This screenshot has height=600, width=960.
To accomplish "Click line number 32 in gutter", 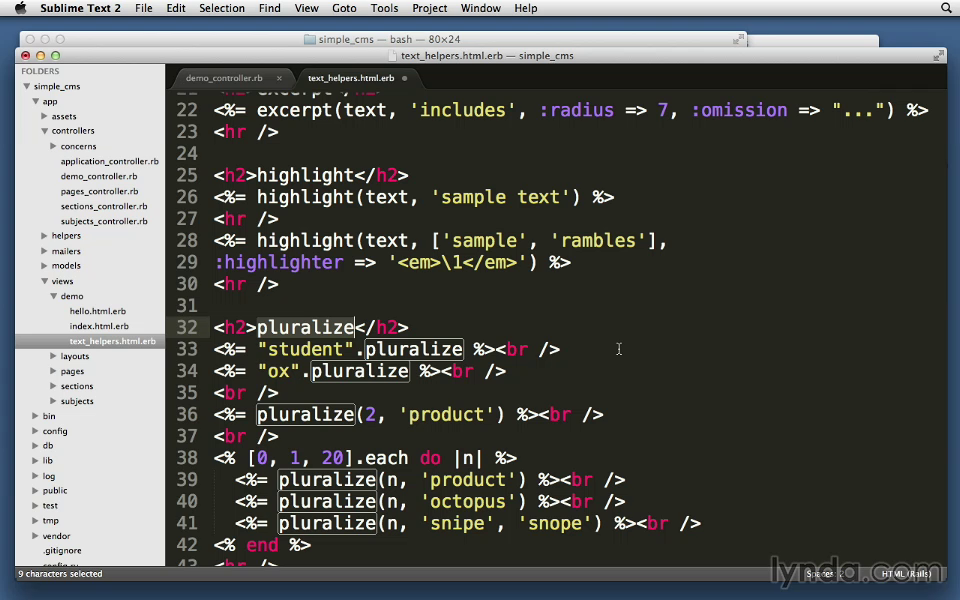I will [x=187, y=328].
